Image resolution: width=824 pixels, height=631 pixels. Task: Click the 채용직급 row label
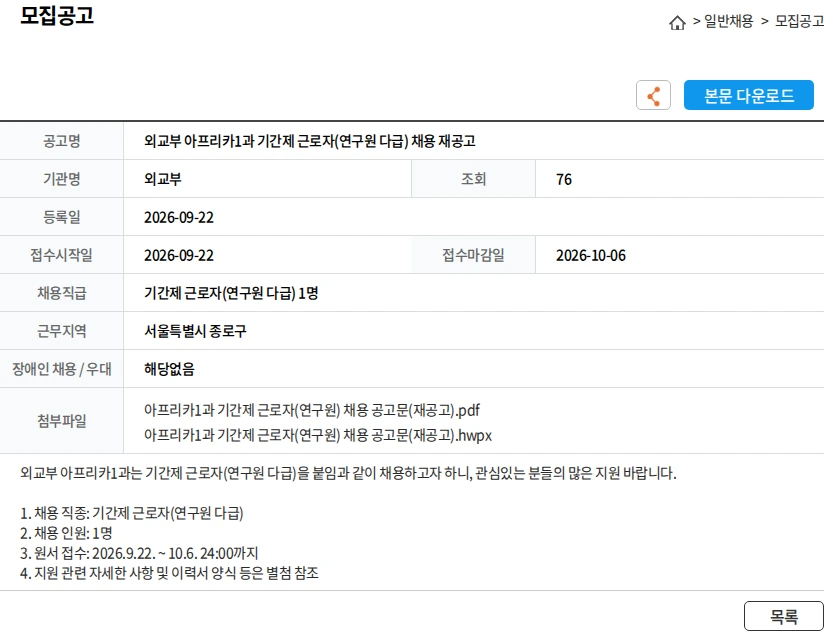tap(61, 293)
